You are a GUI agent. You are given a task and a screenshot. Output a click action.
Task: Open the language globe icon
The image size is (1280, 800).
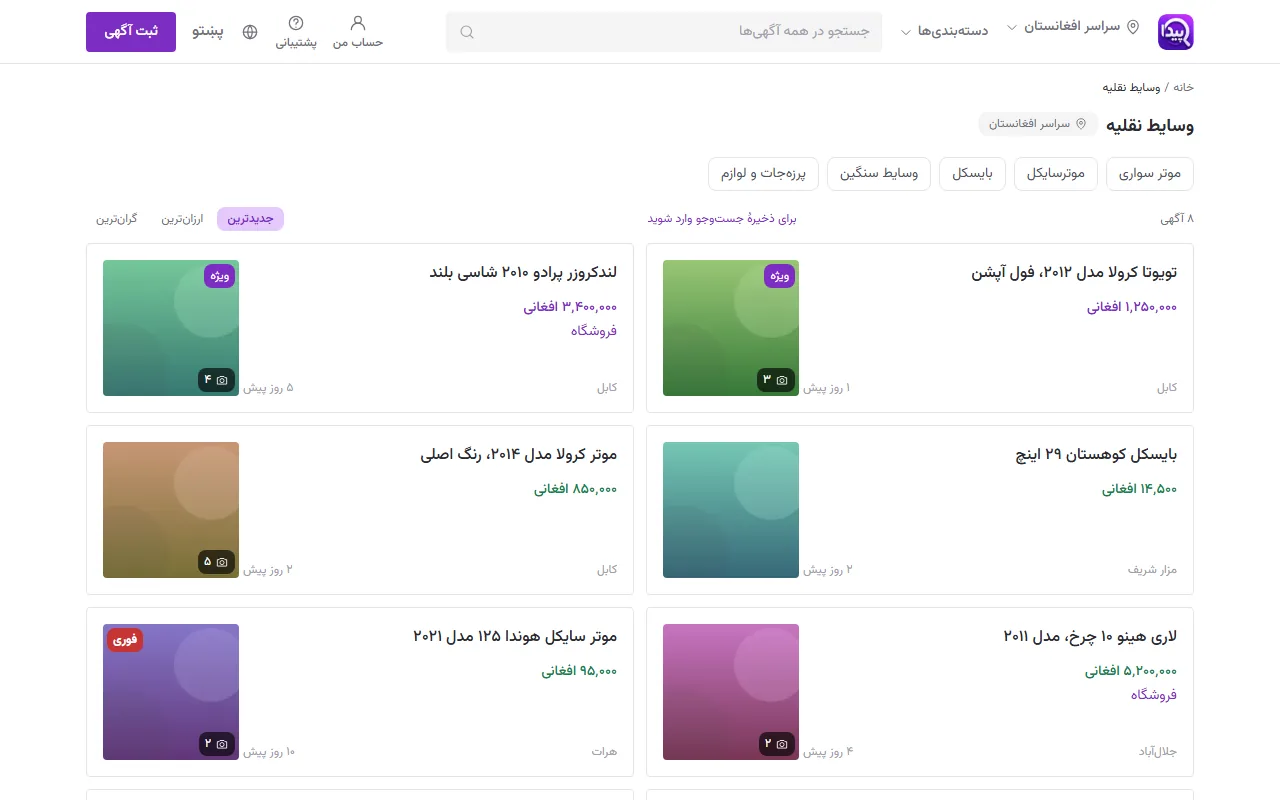click(250, 32)
